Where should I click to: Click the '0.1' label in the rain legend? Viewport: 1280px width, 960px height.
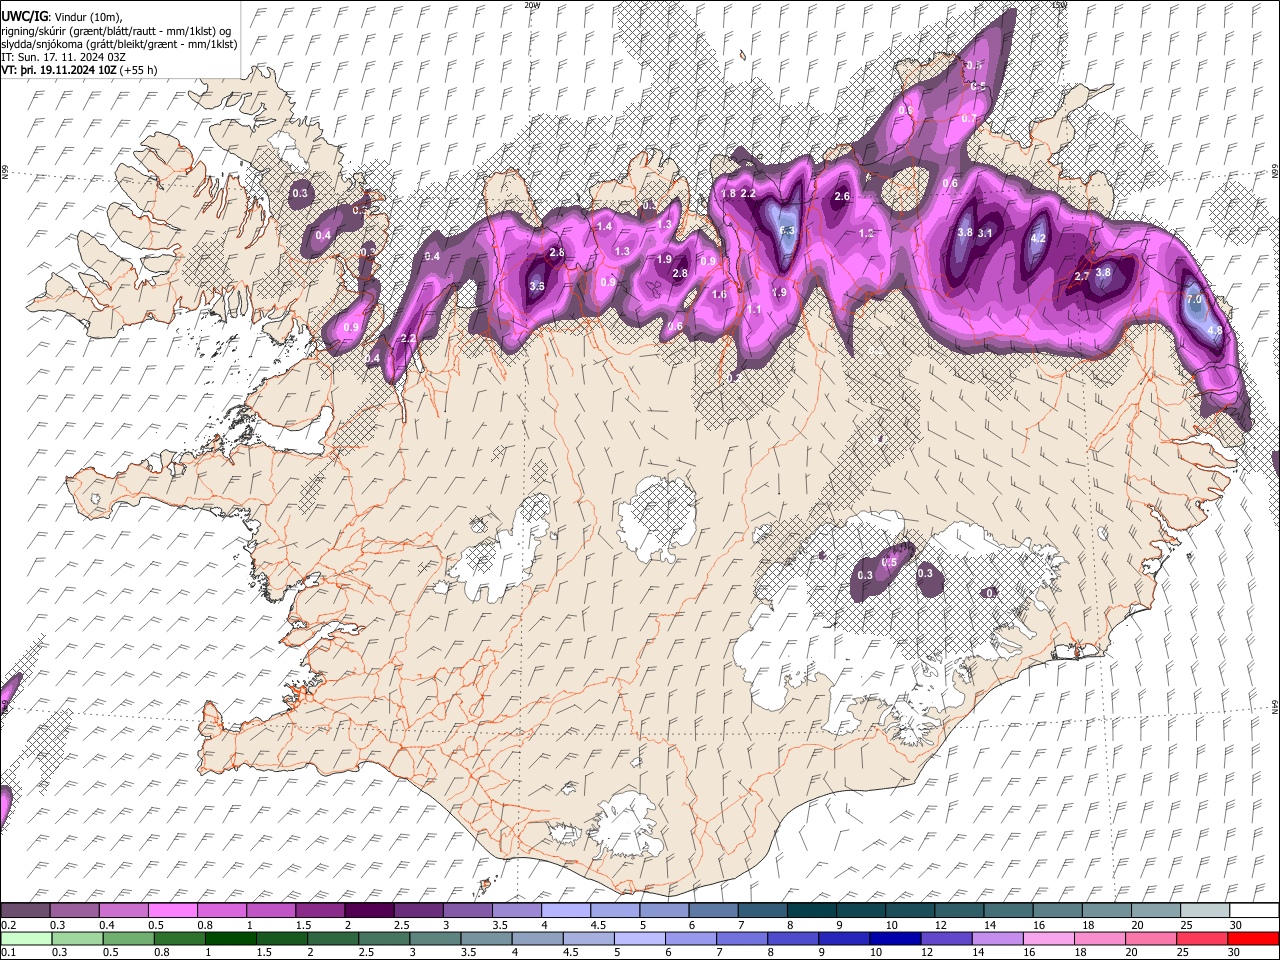pos(9,952)
